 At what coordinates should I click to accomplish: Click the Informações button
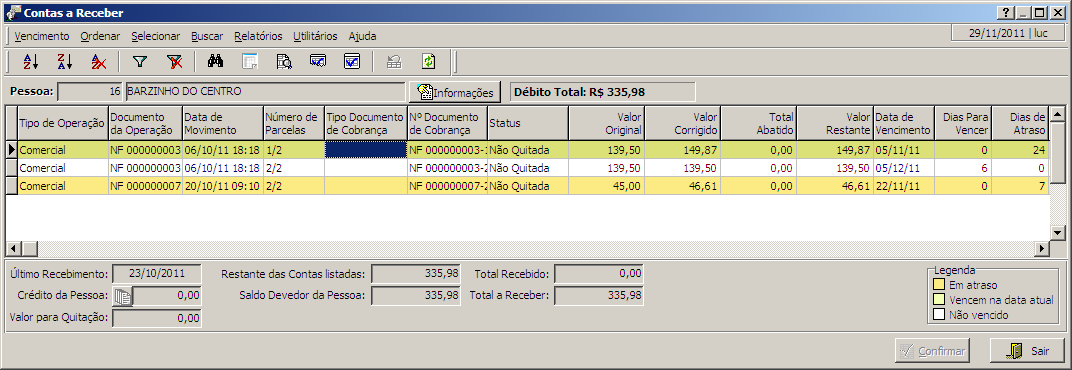[x=455, y=92]
